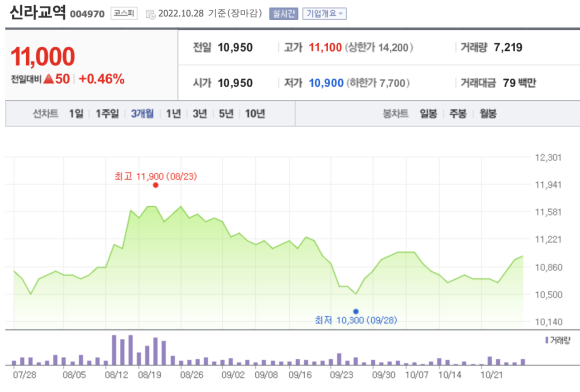Click the 10/21 date axis label

[492, 375]
